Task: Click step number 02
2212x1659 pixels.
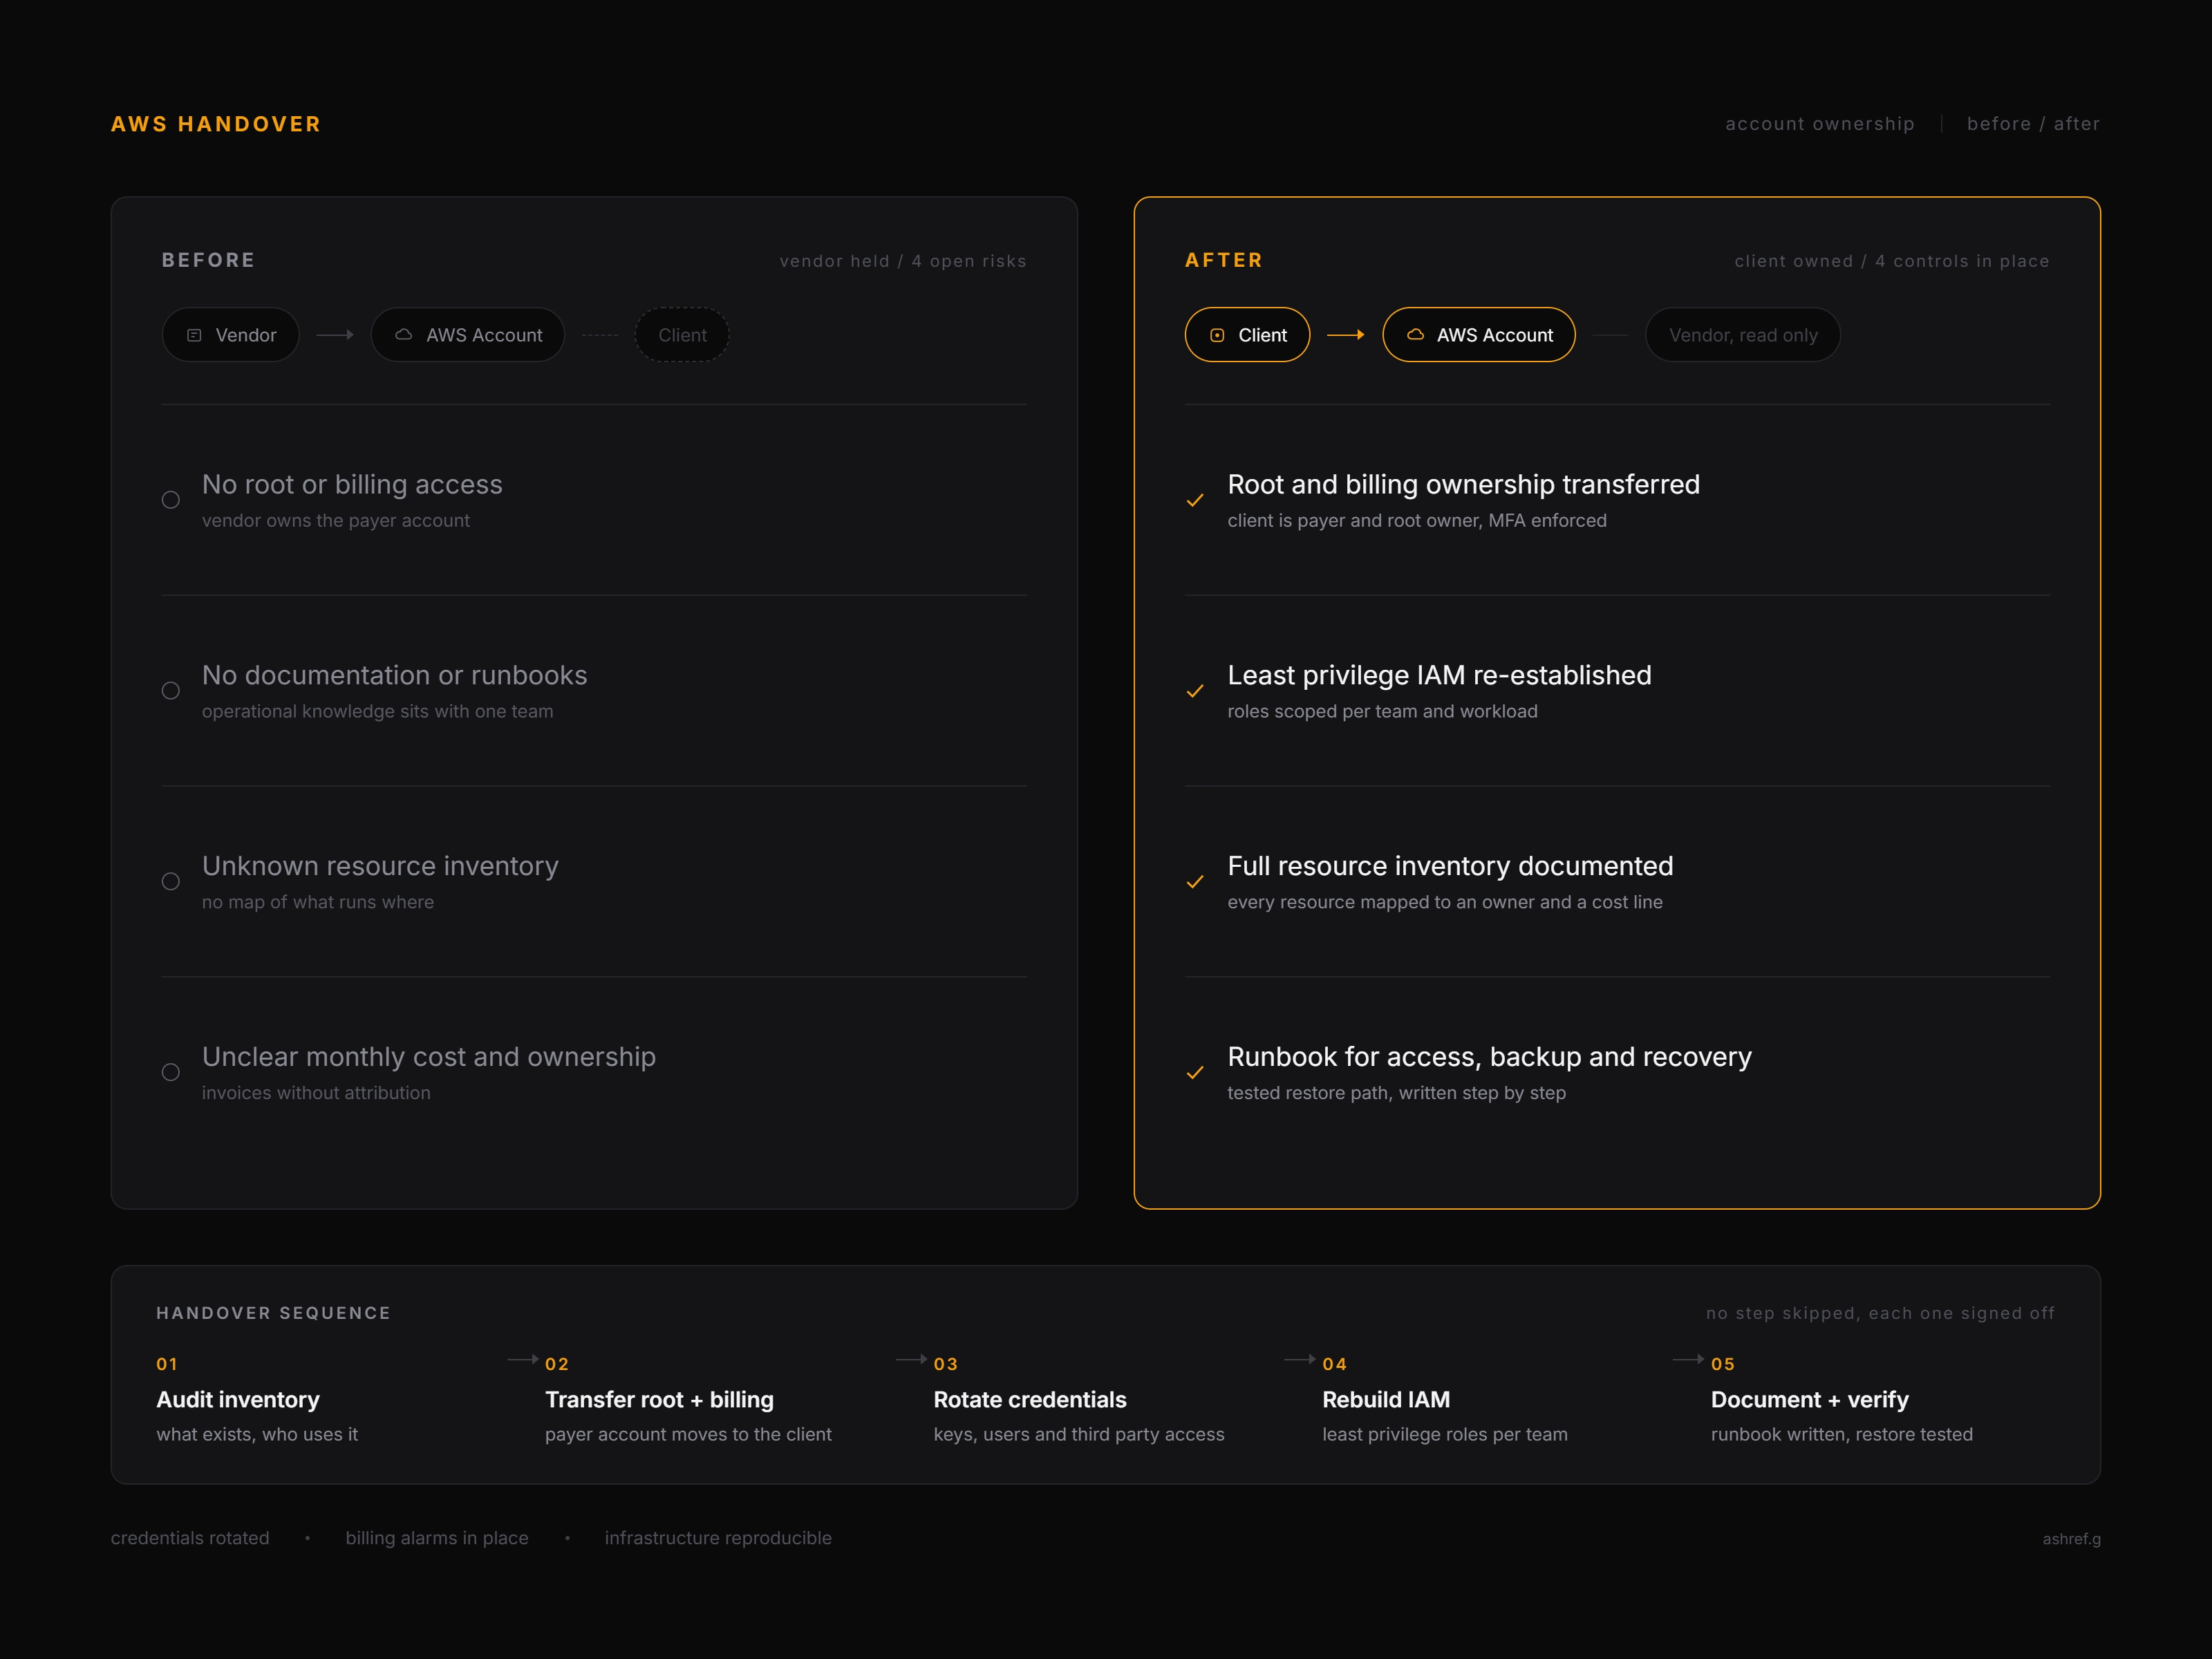Action: (557, 1364)
